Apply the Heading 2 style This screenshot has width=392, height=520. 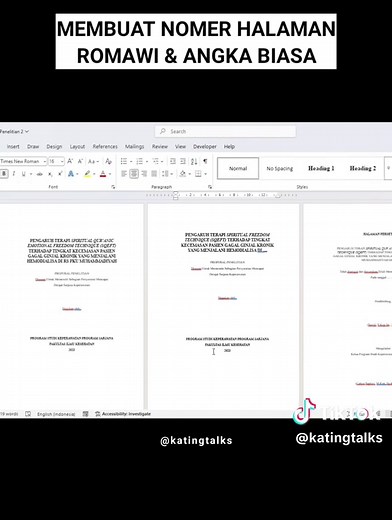363,168
